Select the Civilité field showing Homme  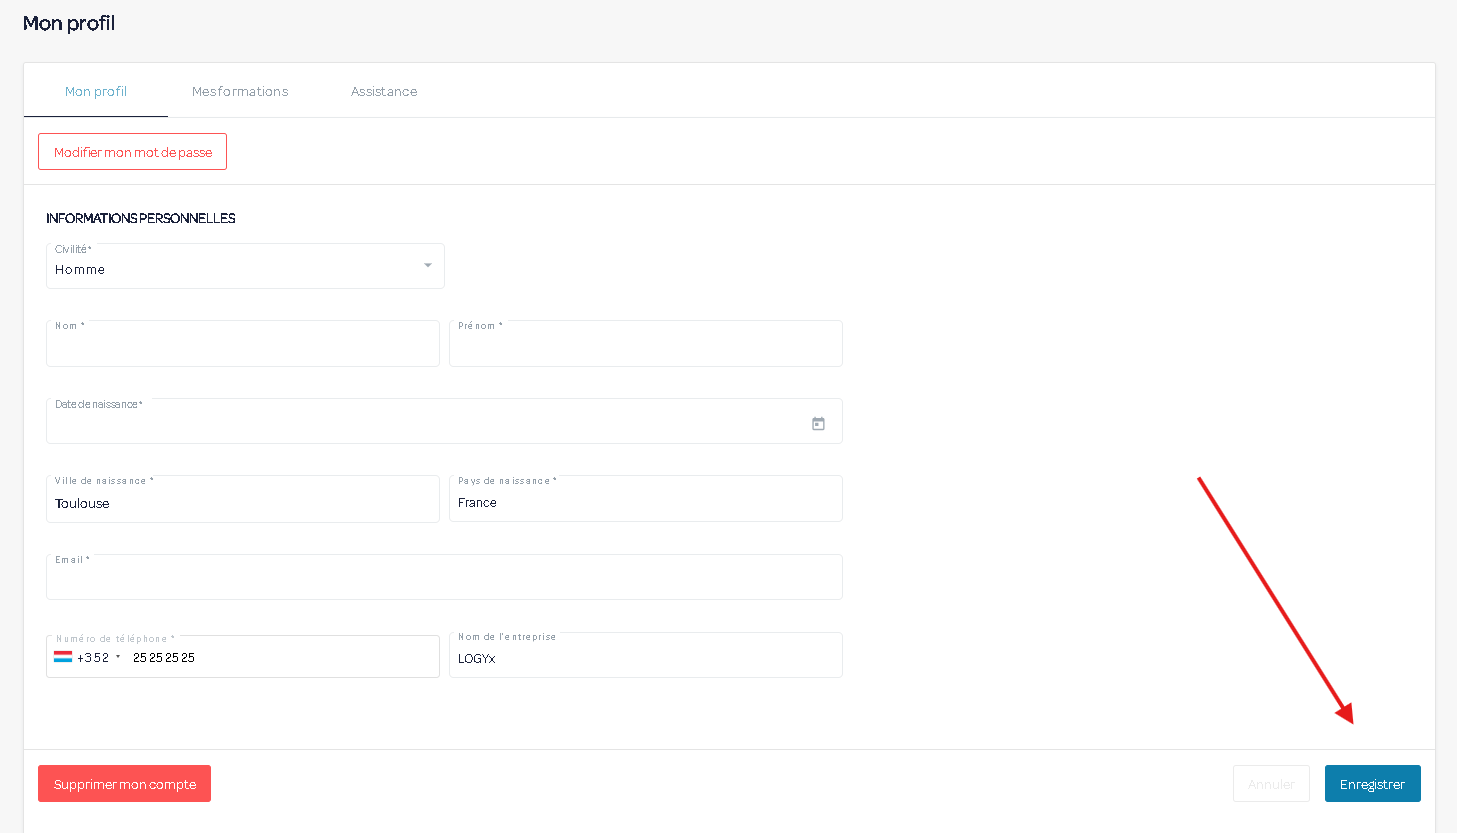tap(230, 269)
